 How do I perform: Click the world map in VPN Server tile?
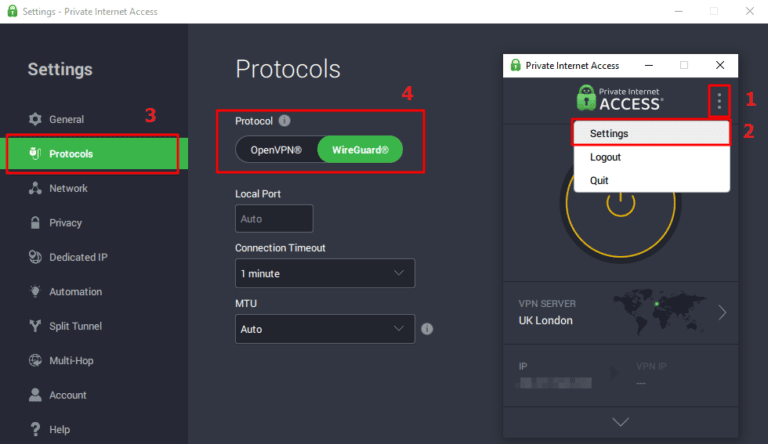(659, 312)
